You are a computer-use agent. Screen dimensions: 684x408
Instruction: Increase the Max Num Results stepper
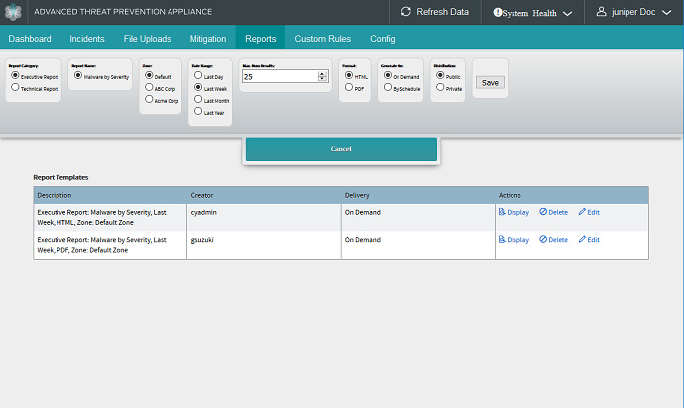(x=322, y=73)
